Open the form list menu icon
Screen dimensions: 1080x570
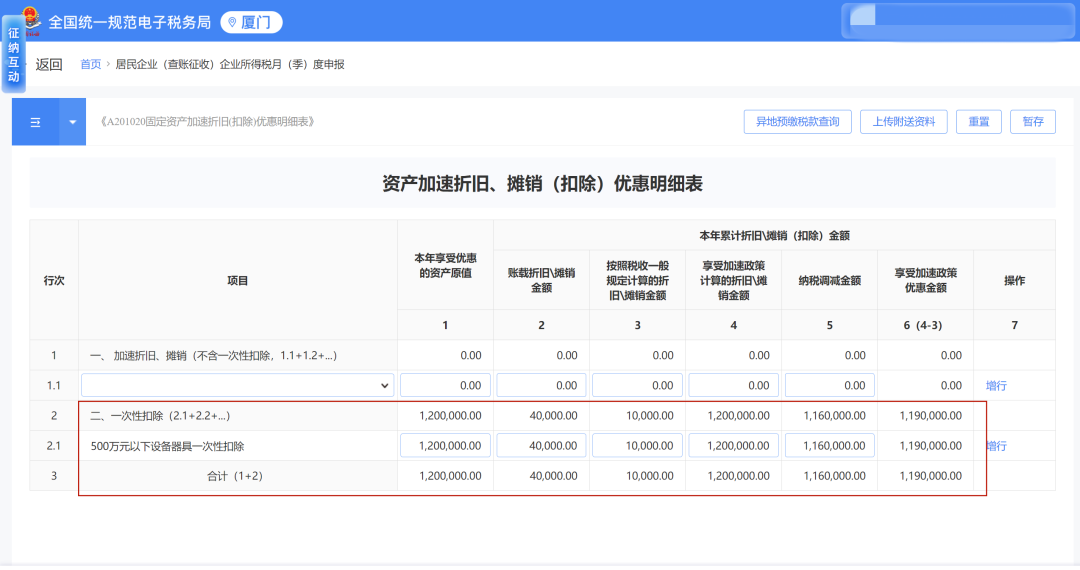tap(35, 122)
